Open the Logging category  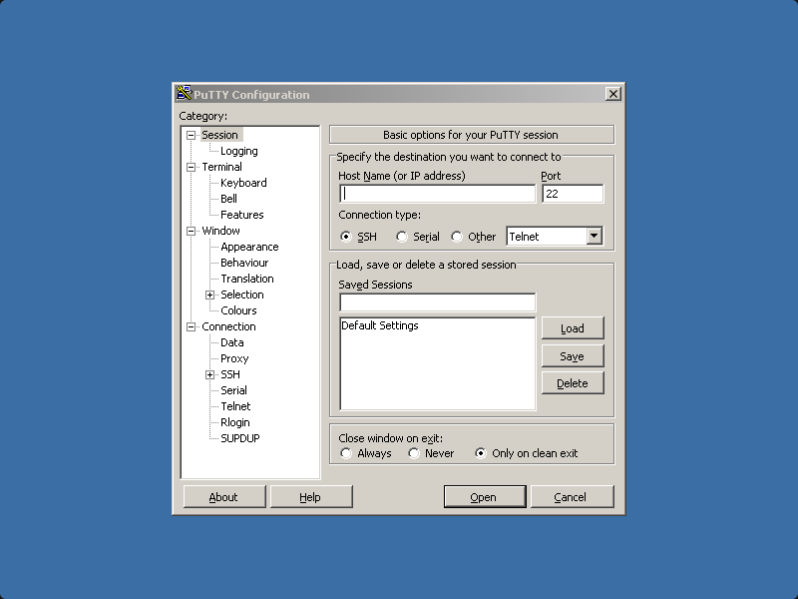239,151
